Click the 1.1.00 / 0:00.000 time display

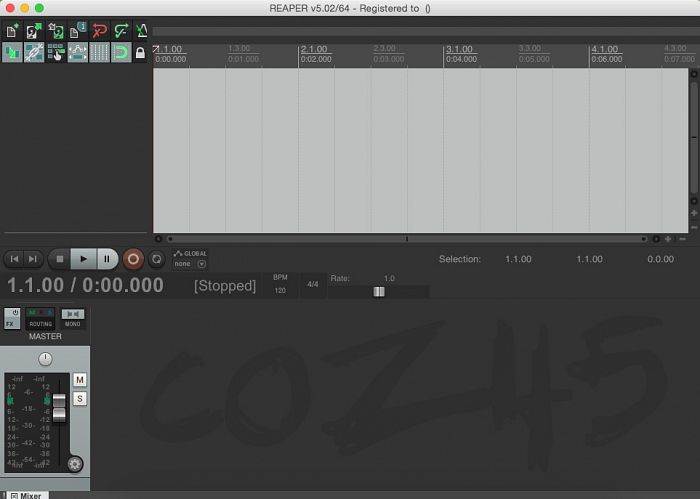pos(85,285)
